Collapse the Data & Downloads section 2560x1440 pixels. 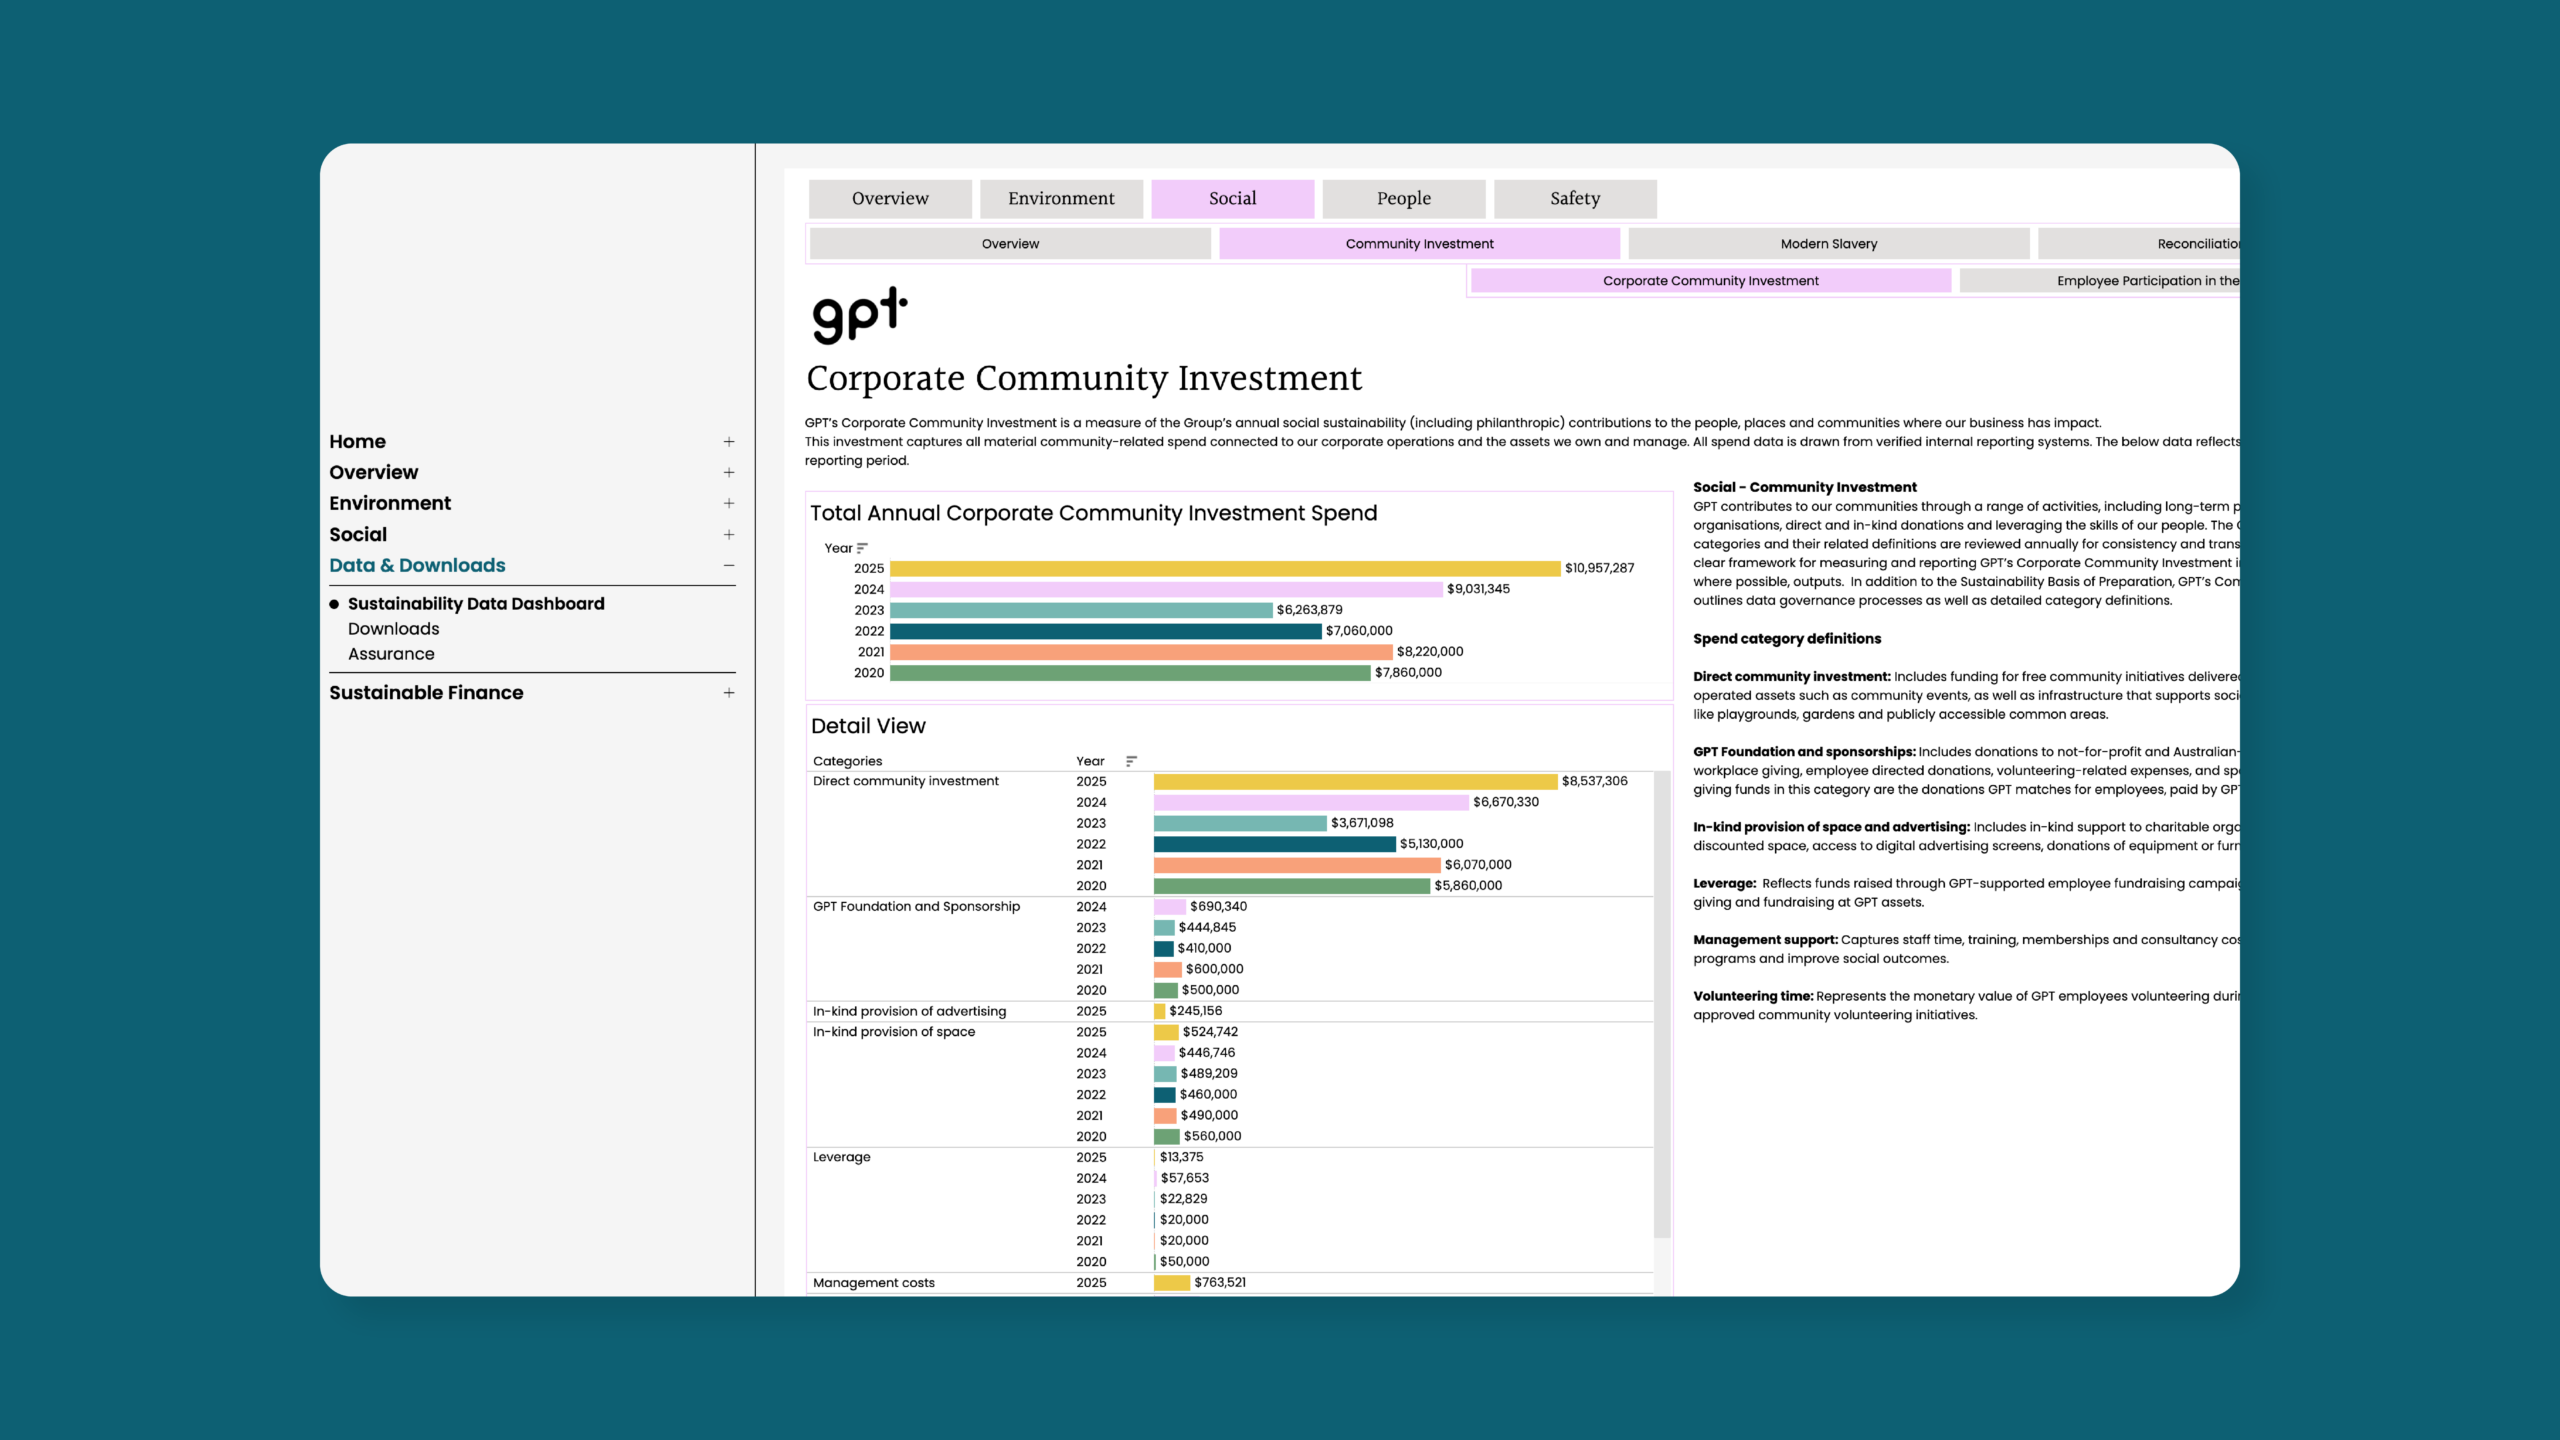729,566
